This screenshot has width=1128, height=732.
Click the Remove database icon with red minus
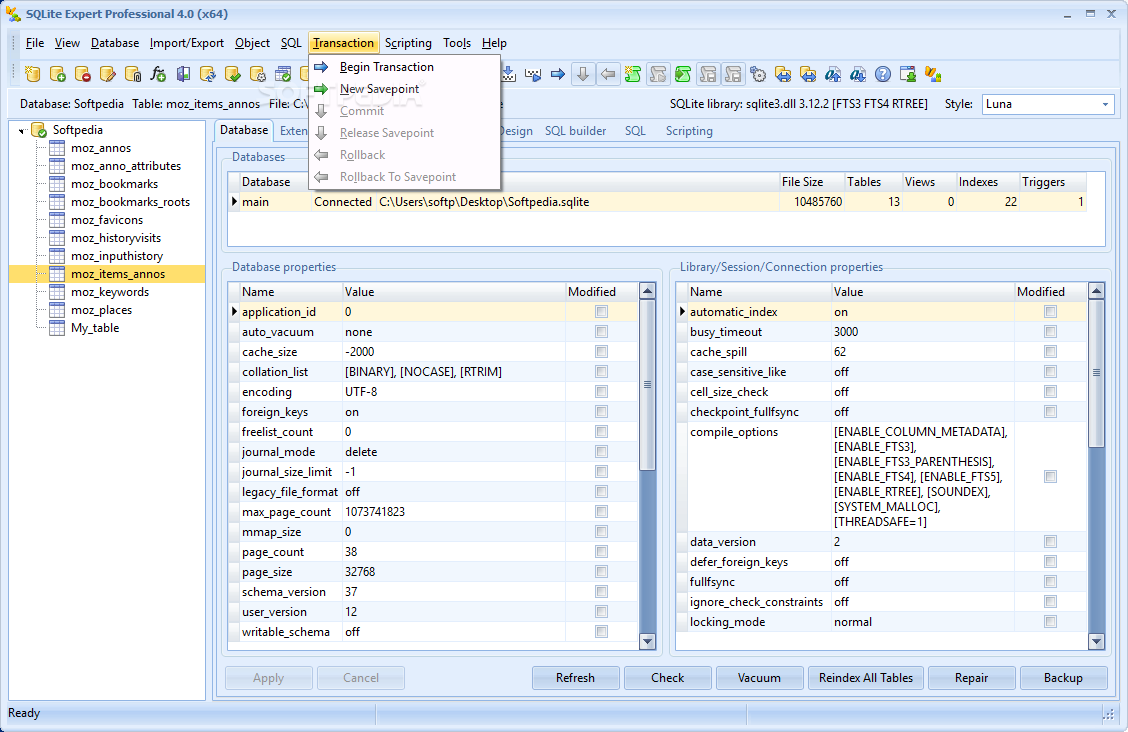(x=83, y=74)
